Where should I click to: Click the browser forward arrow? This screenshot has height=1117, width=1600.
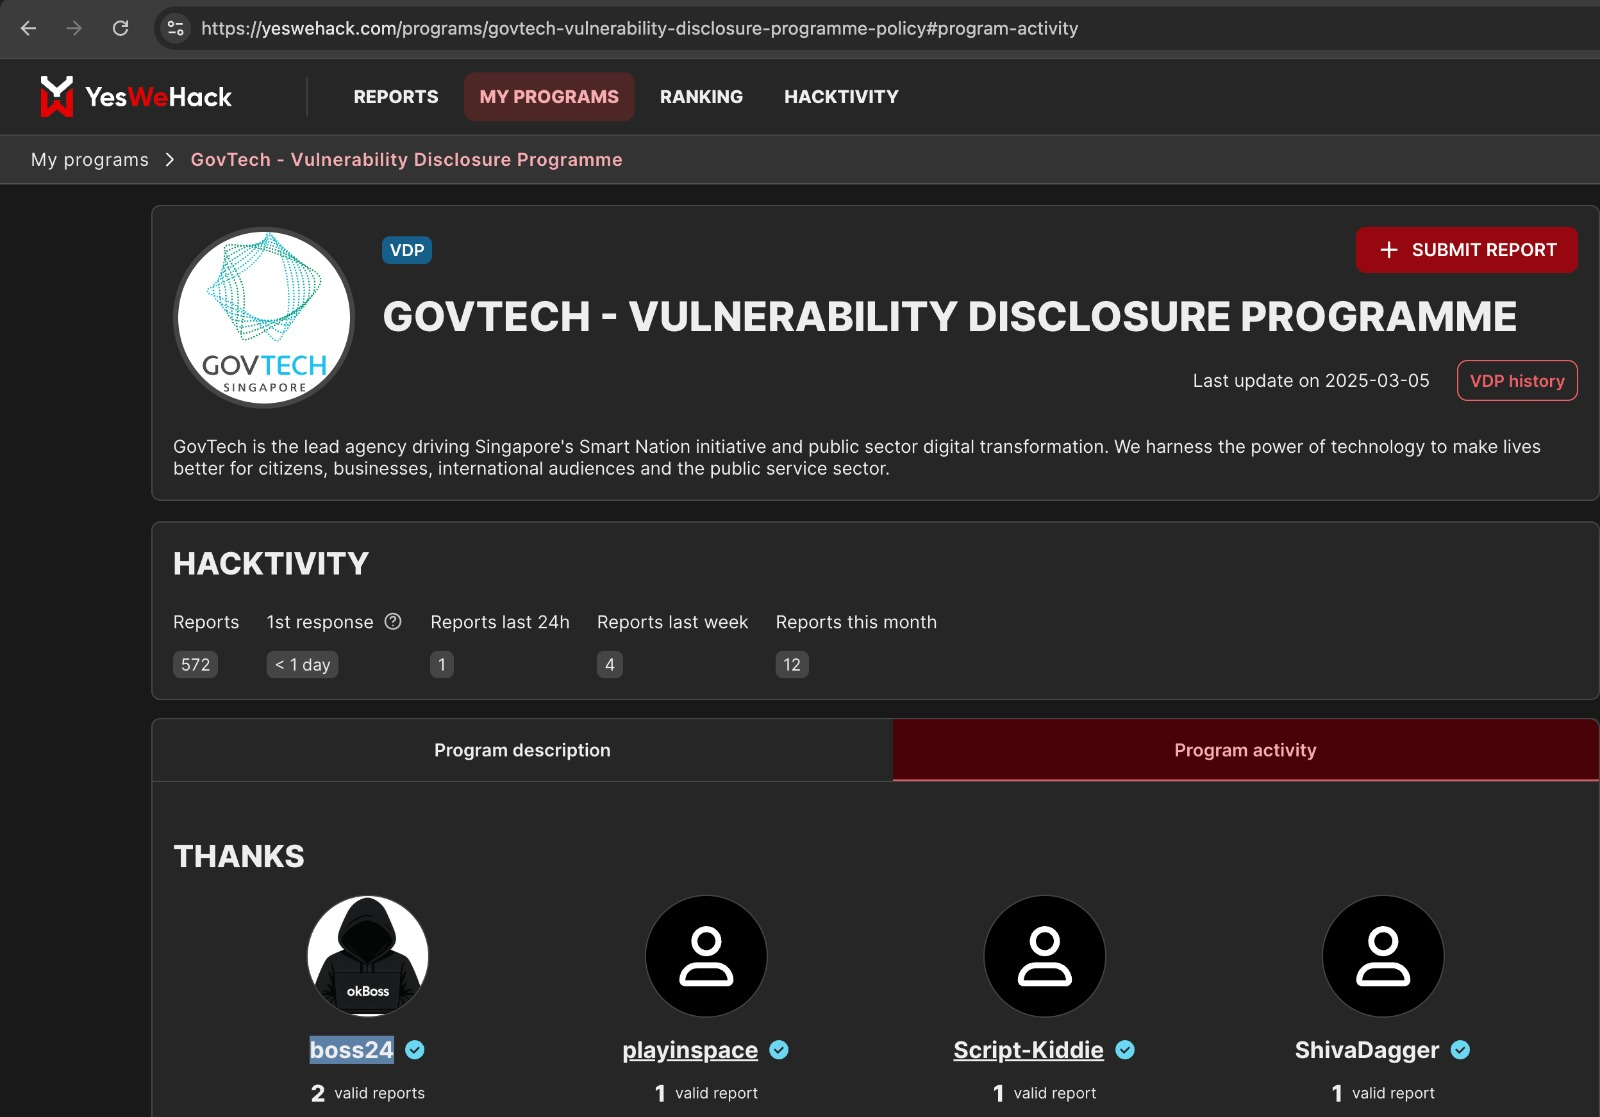[74, 28]
